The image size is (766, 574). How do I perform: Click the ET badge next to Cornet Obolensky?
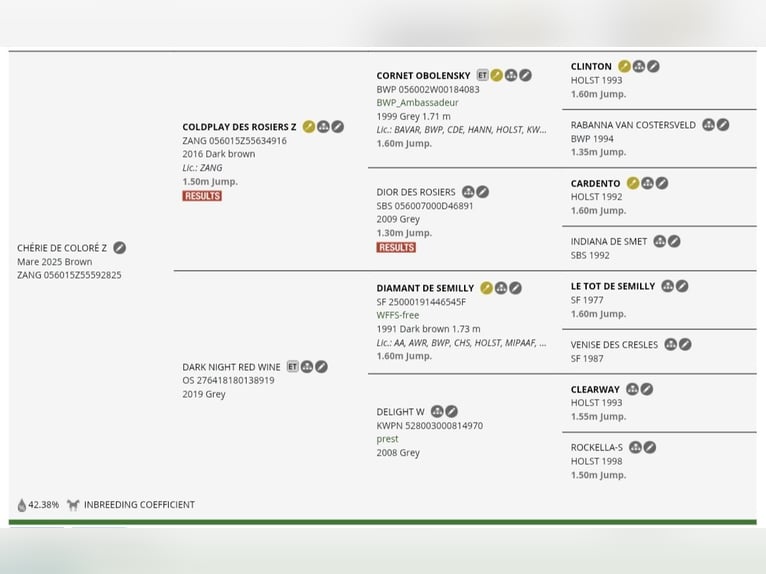(x=483, y=75)
